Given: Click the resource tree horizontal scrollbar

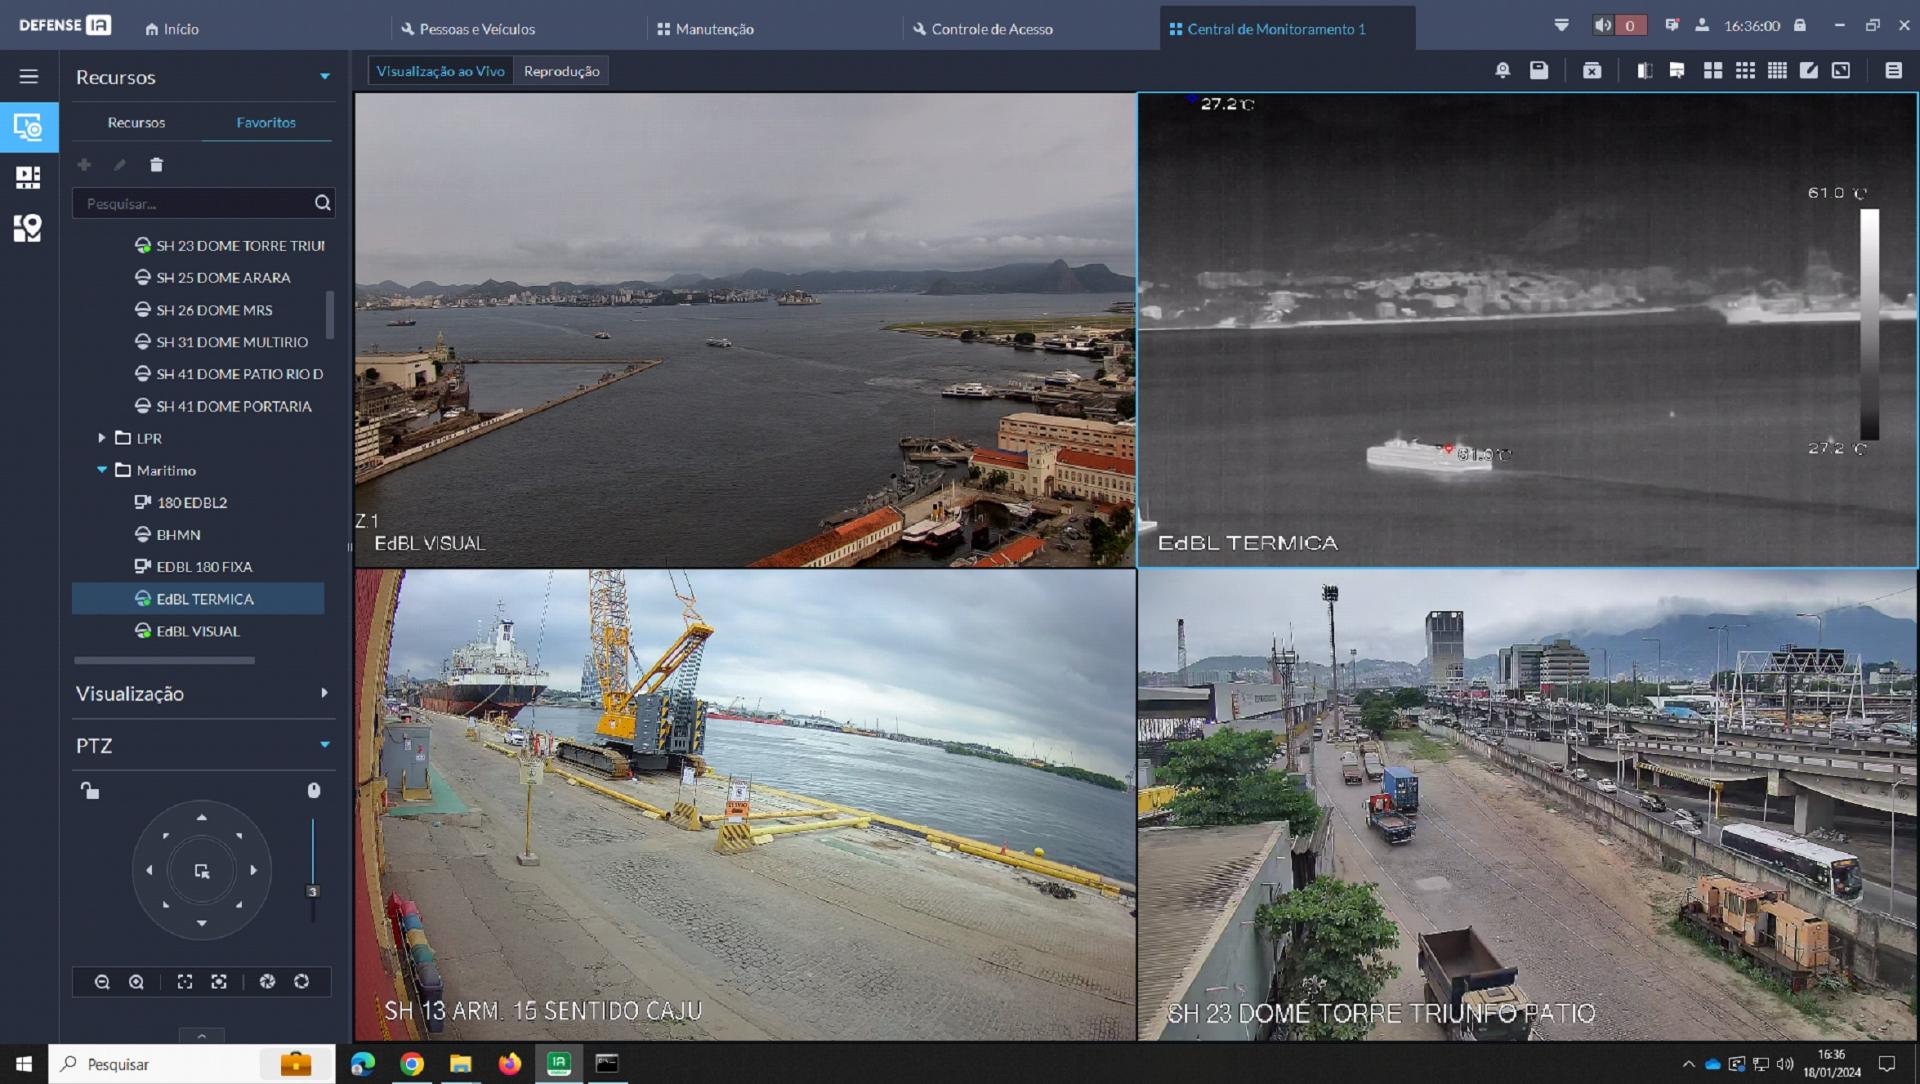Looking at the screenshot, I should click(164, 660).
